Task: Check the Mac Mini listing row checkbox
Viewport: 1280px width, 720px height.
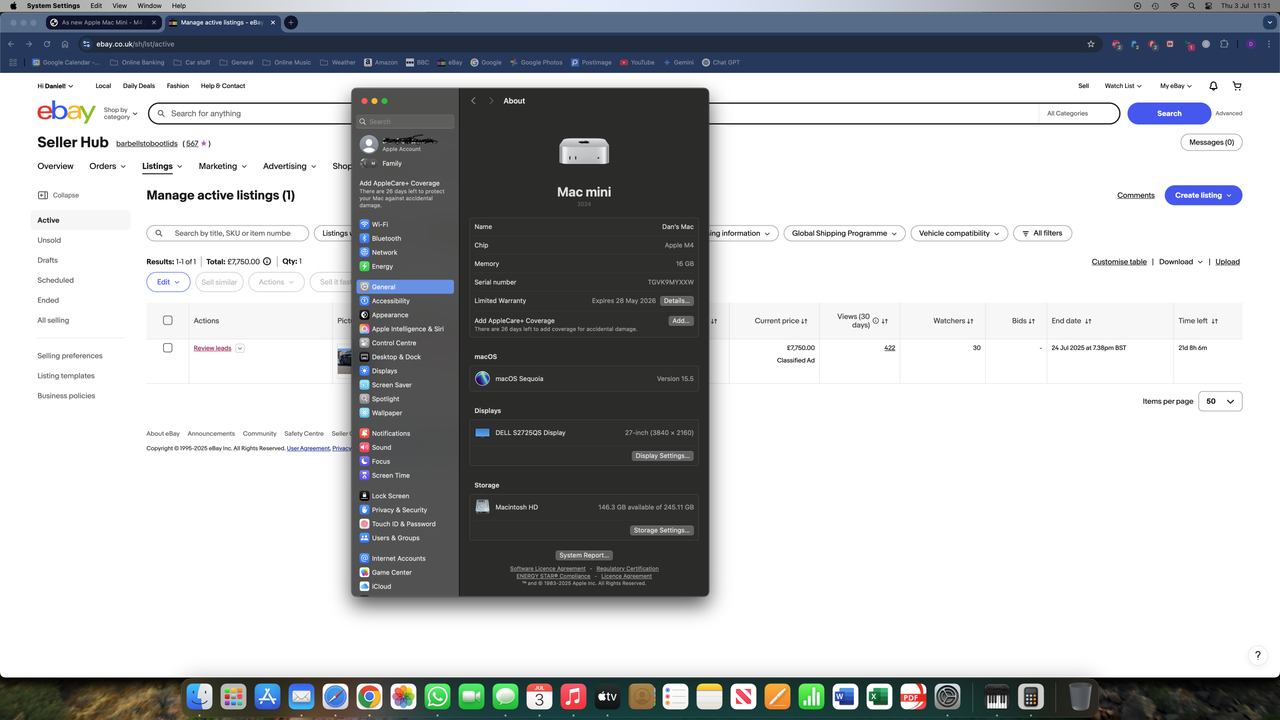Action: click(168, 347)
